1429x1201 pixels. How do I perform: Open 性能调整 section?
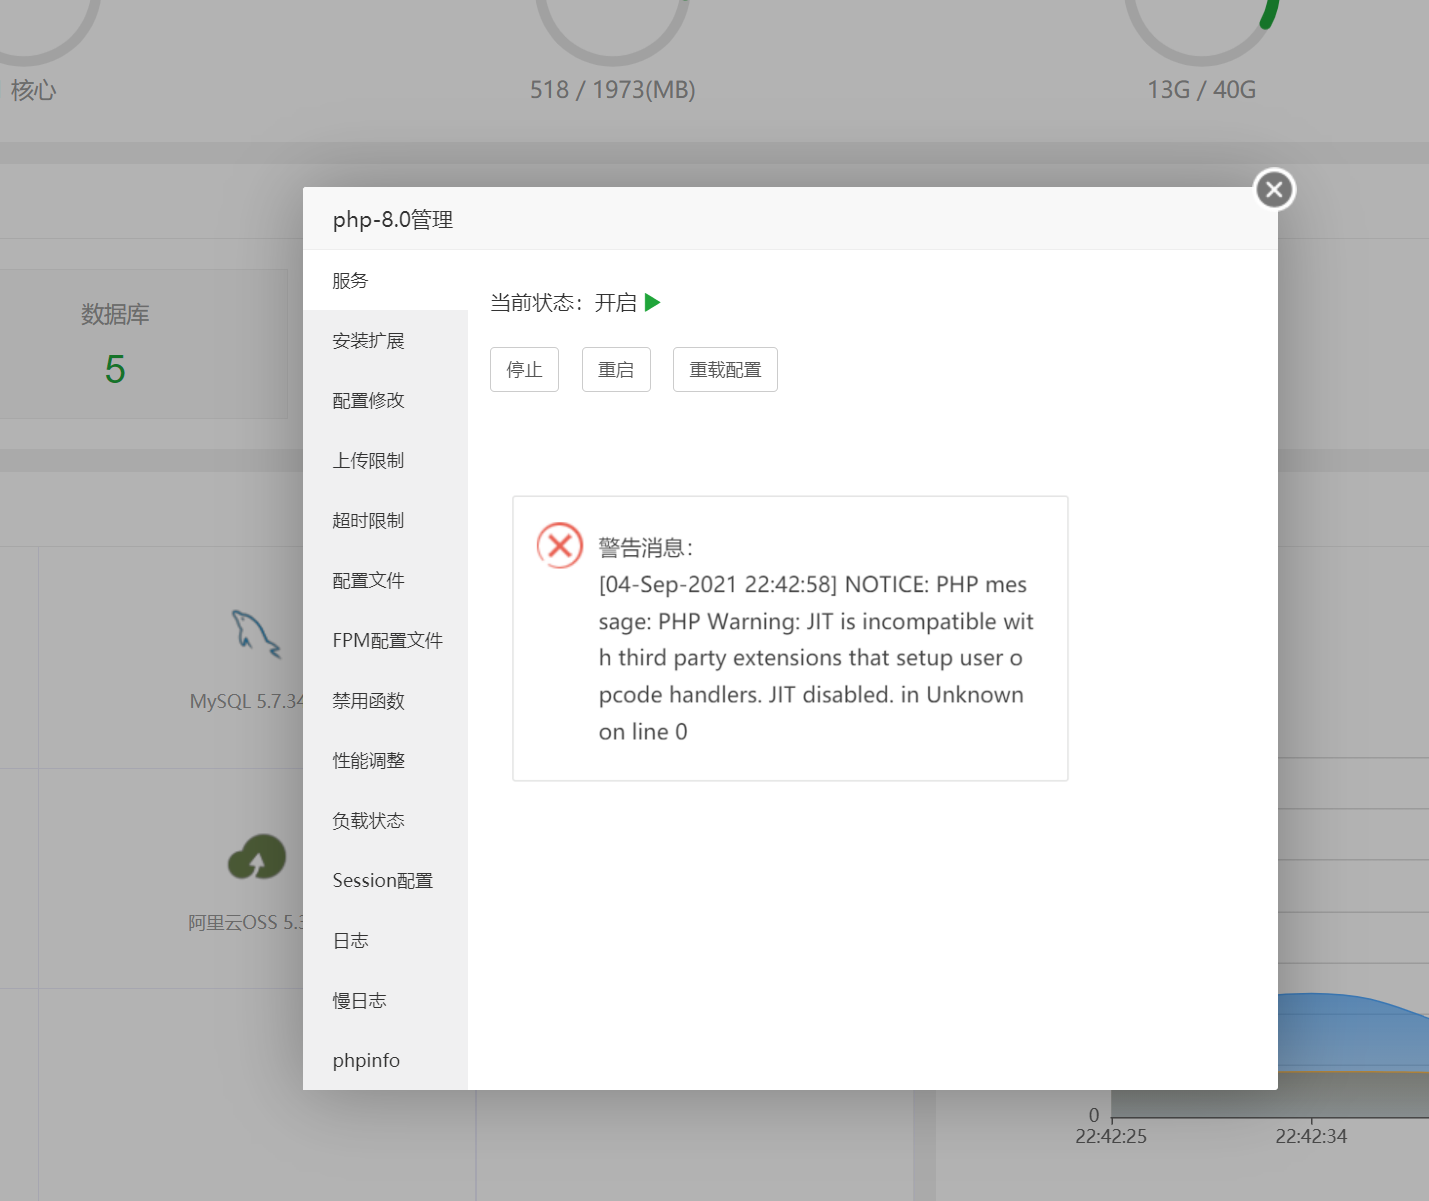(x=385, y=760)
